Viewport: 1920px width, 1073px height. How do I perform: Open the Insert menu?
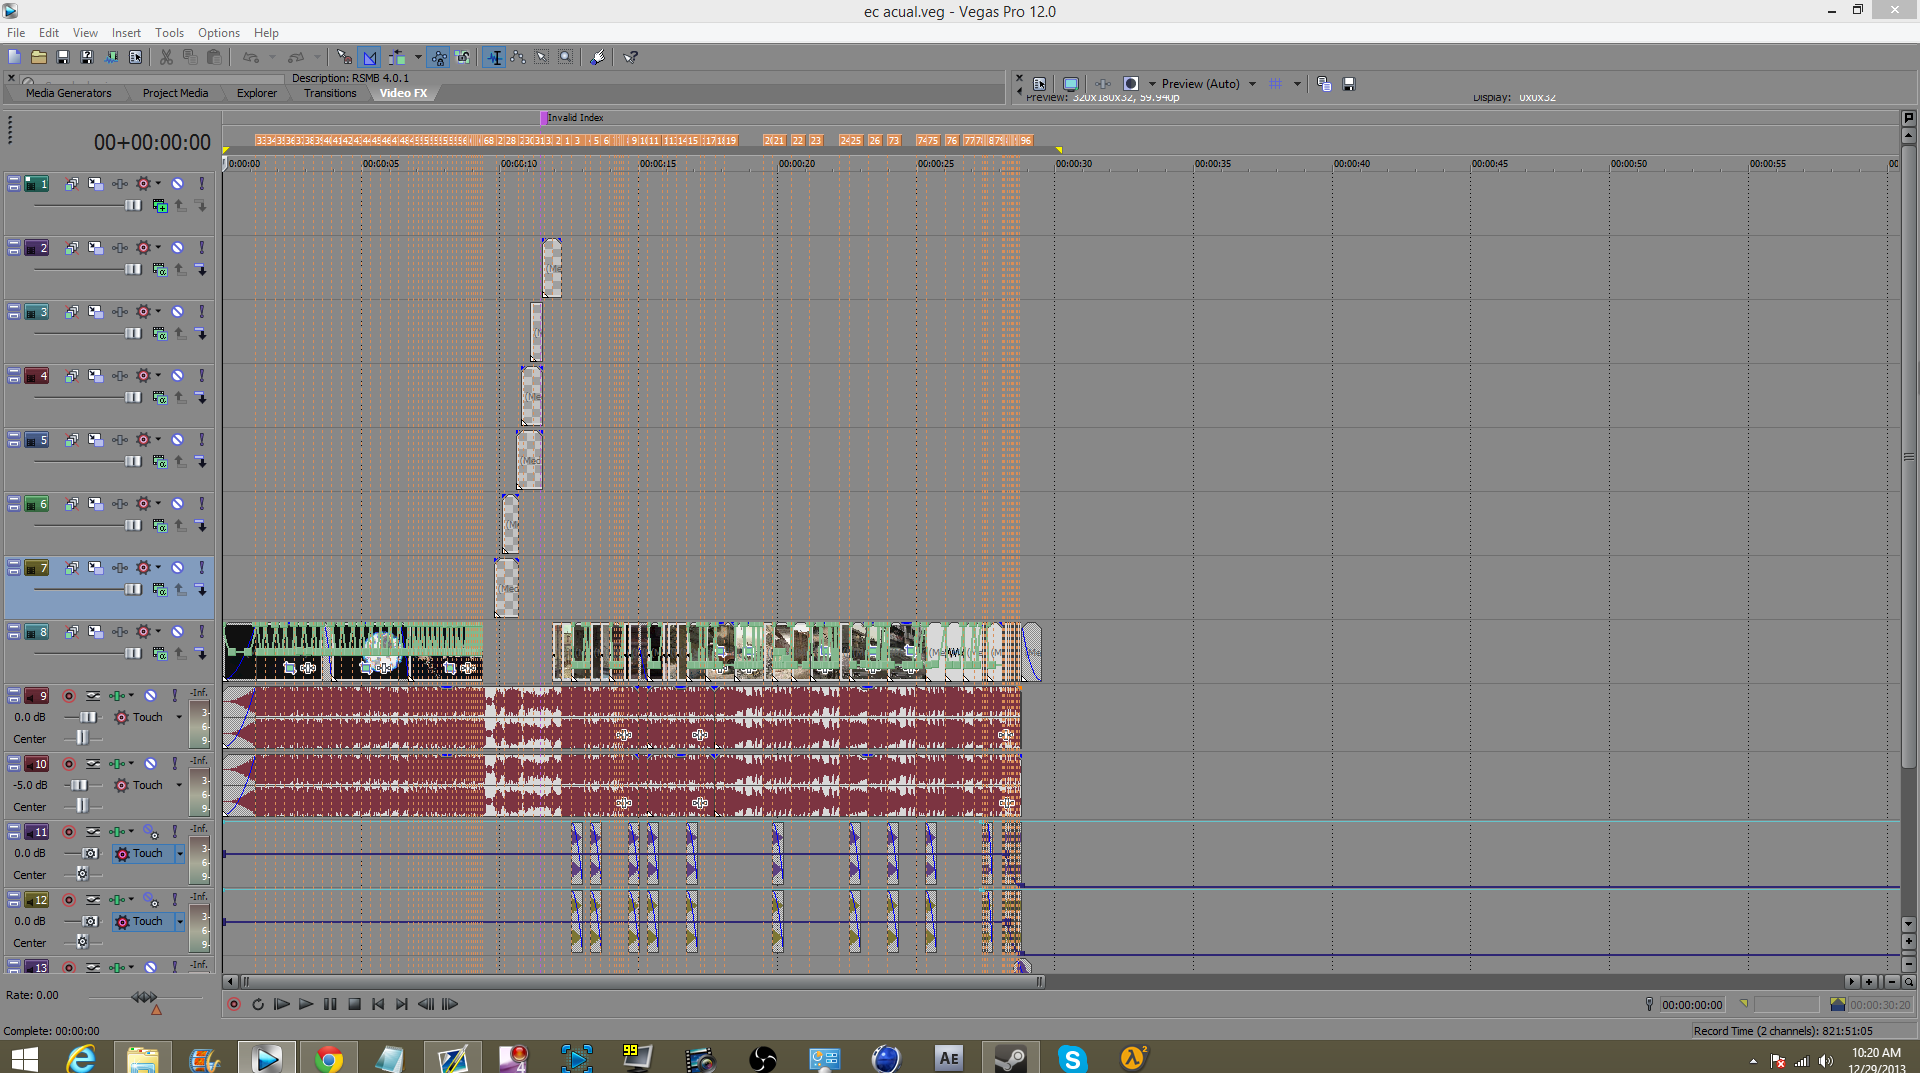click(x=126, y=33)
